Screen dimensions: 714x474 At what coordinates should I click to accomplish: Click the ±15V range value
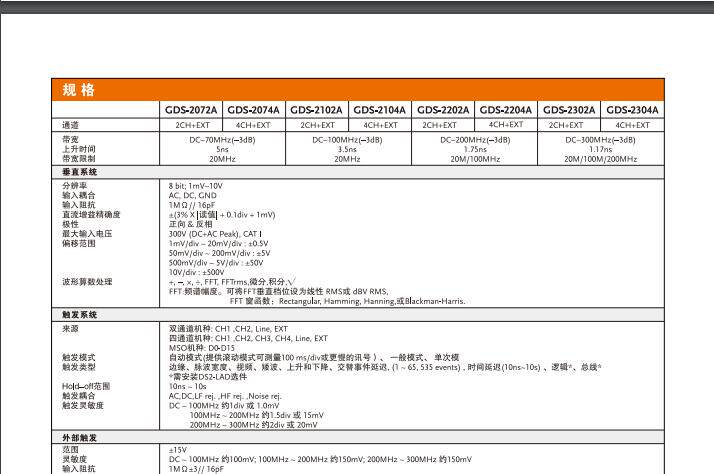(178, 450)
